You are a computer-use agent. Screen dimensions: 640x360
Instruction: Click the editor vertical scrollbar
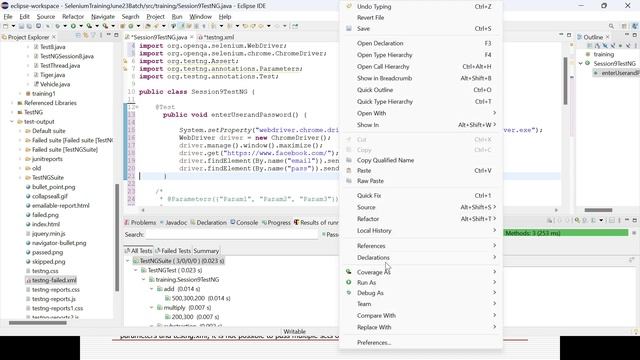(x=565, y=81)
